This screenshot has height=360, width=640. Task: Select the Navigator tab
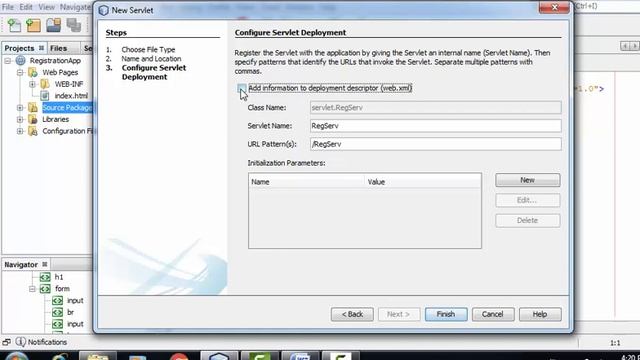[x=21, y=264]
